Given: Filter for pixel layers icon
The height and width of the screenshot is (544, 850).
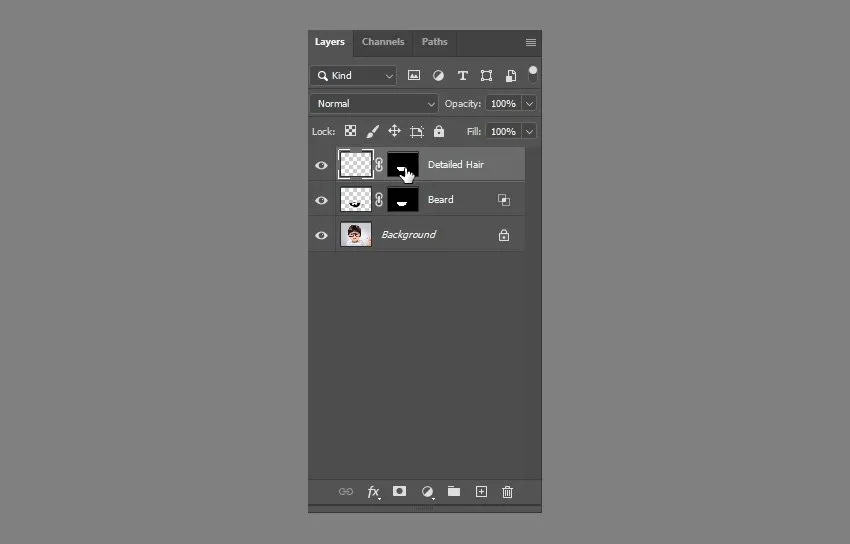Looking at the screenshot, I should click(x=414, y=75).
